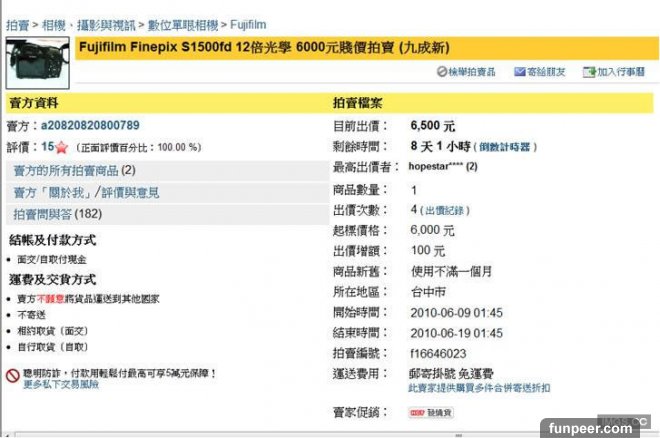Viewport: 660px width, 438px height.
Task: Click the HOT promotion badge icon
Action: (417, 412)
